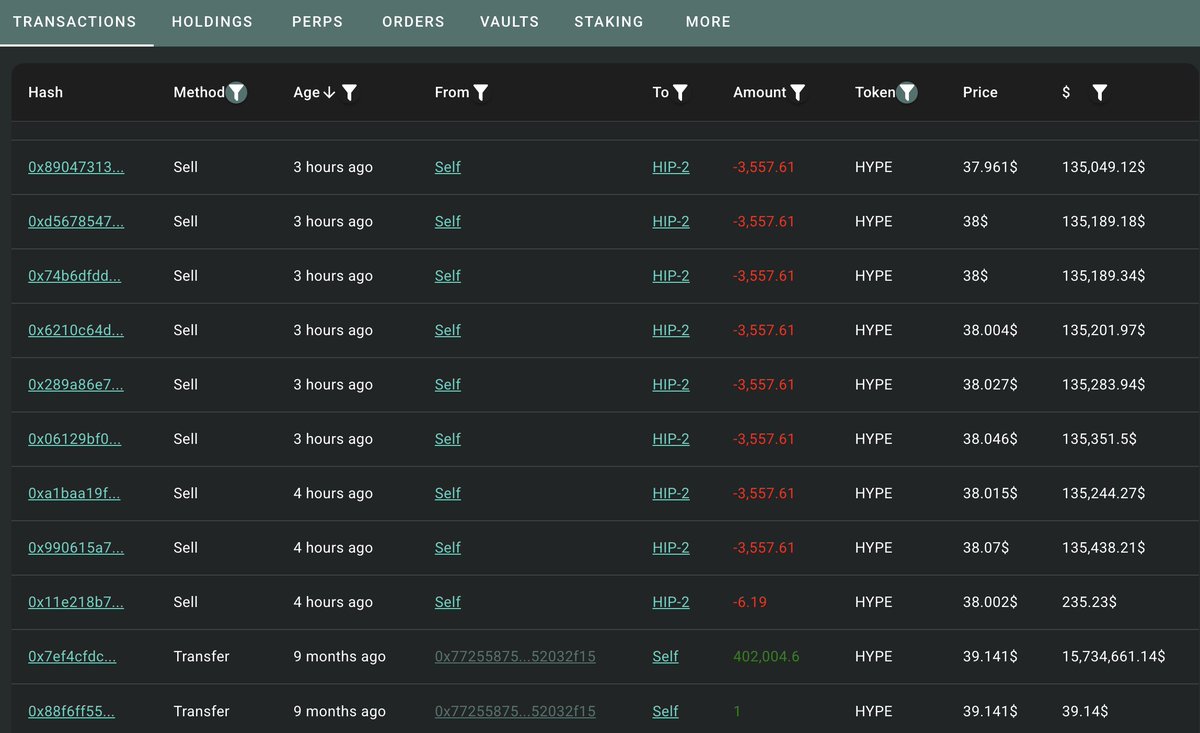Click the Amount column filter icon
1200x733 pixels.
[798, 93]
